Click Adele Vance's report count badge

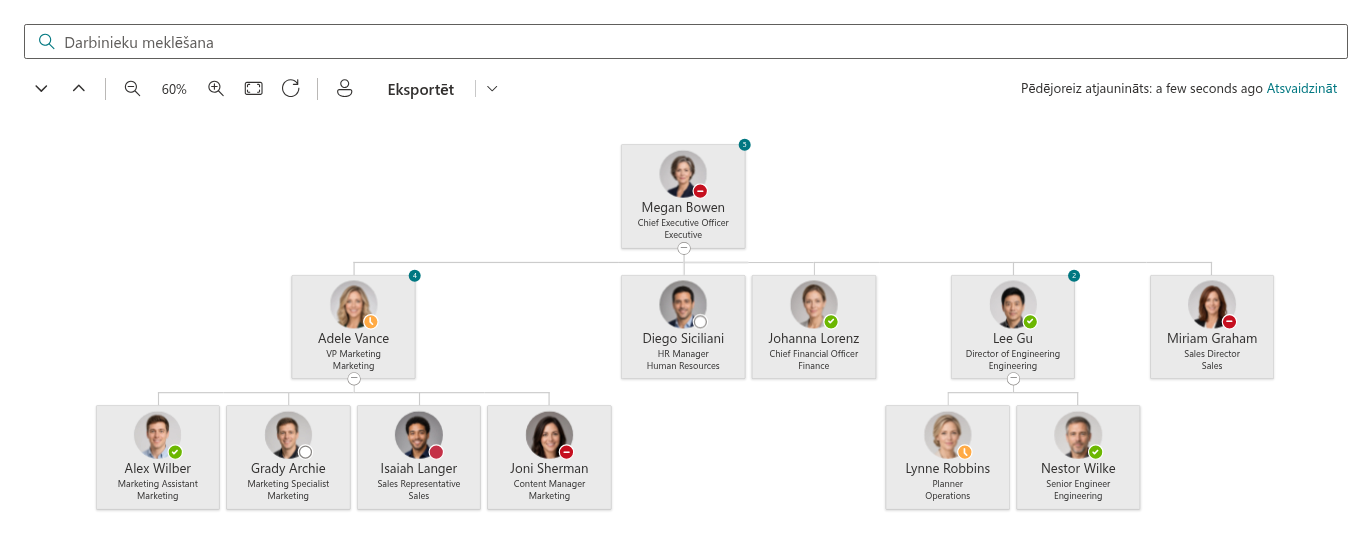(414, 275)
